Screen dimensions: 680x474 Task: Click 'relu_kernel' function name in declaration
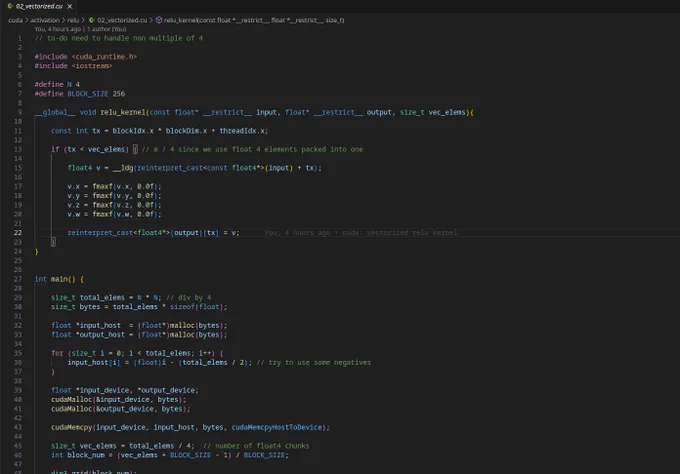point(123,112)
